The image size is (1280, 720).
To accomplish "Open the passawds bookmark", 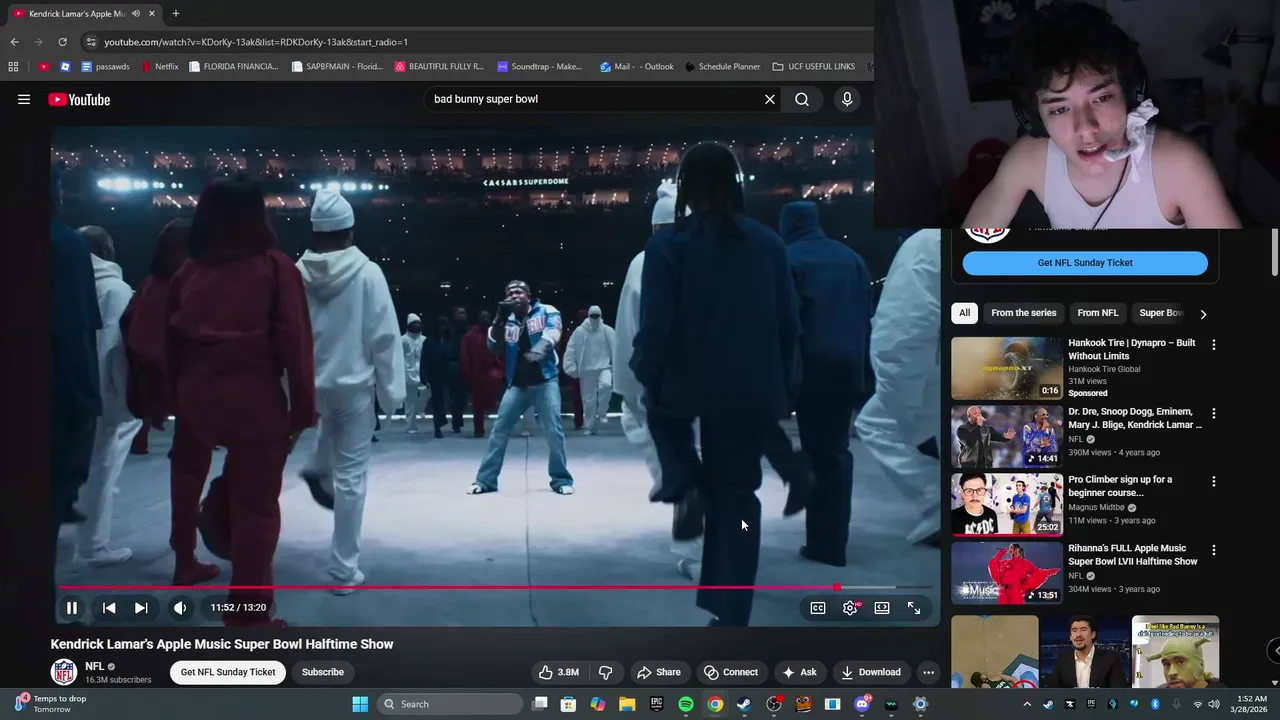I will pos(106,67).
